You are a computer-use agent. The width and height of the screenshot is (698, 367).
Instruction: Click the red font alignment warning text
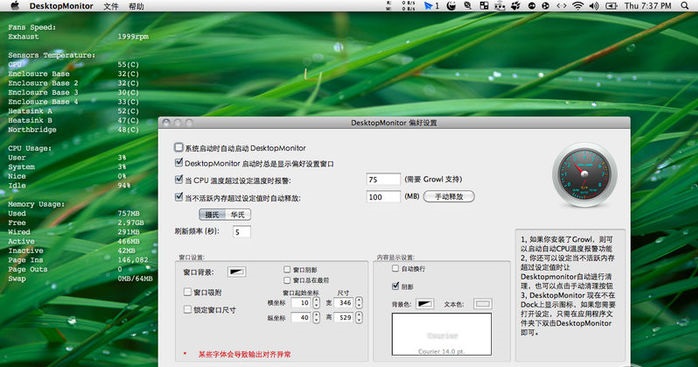[x=244, y=354]
